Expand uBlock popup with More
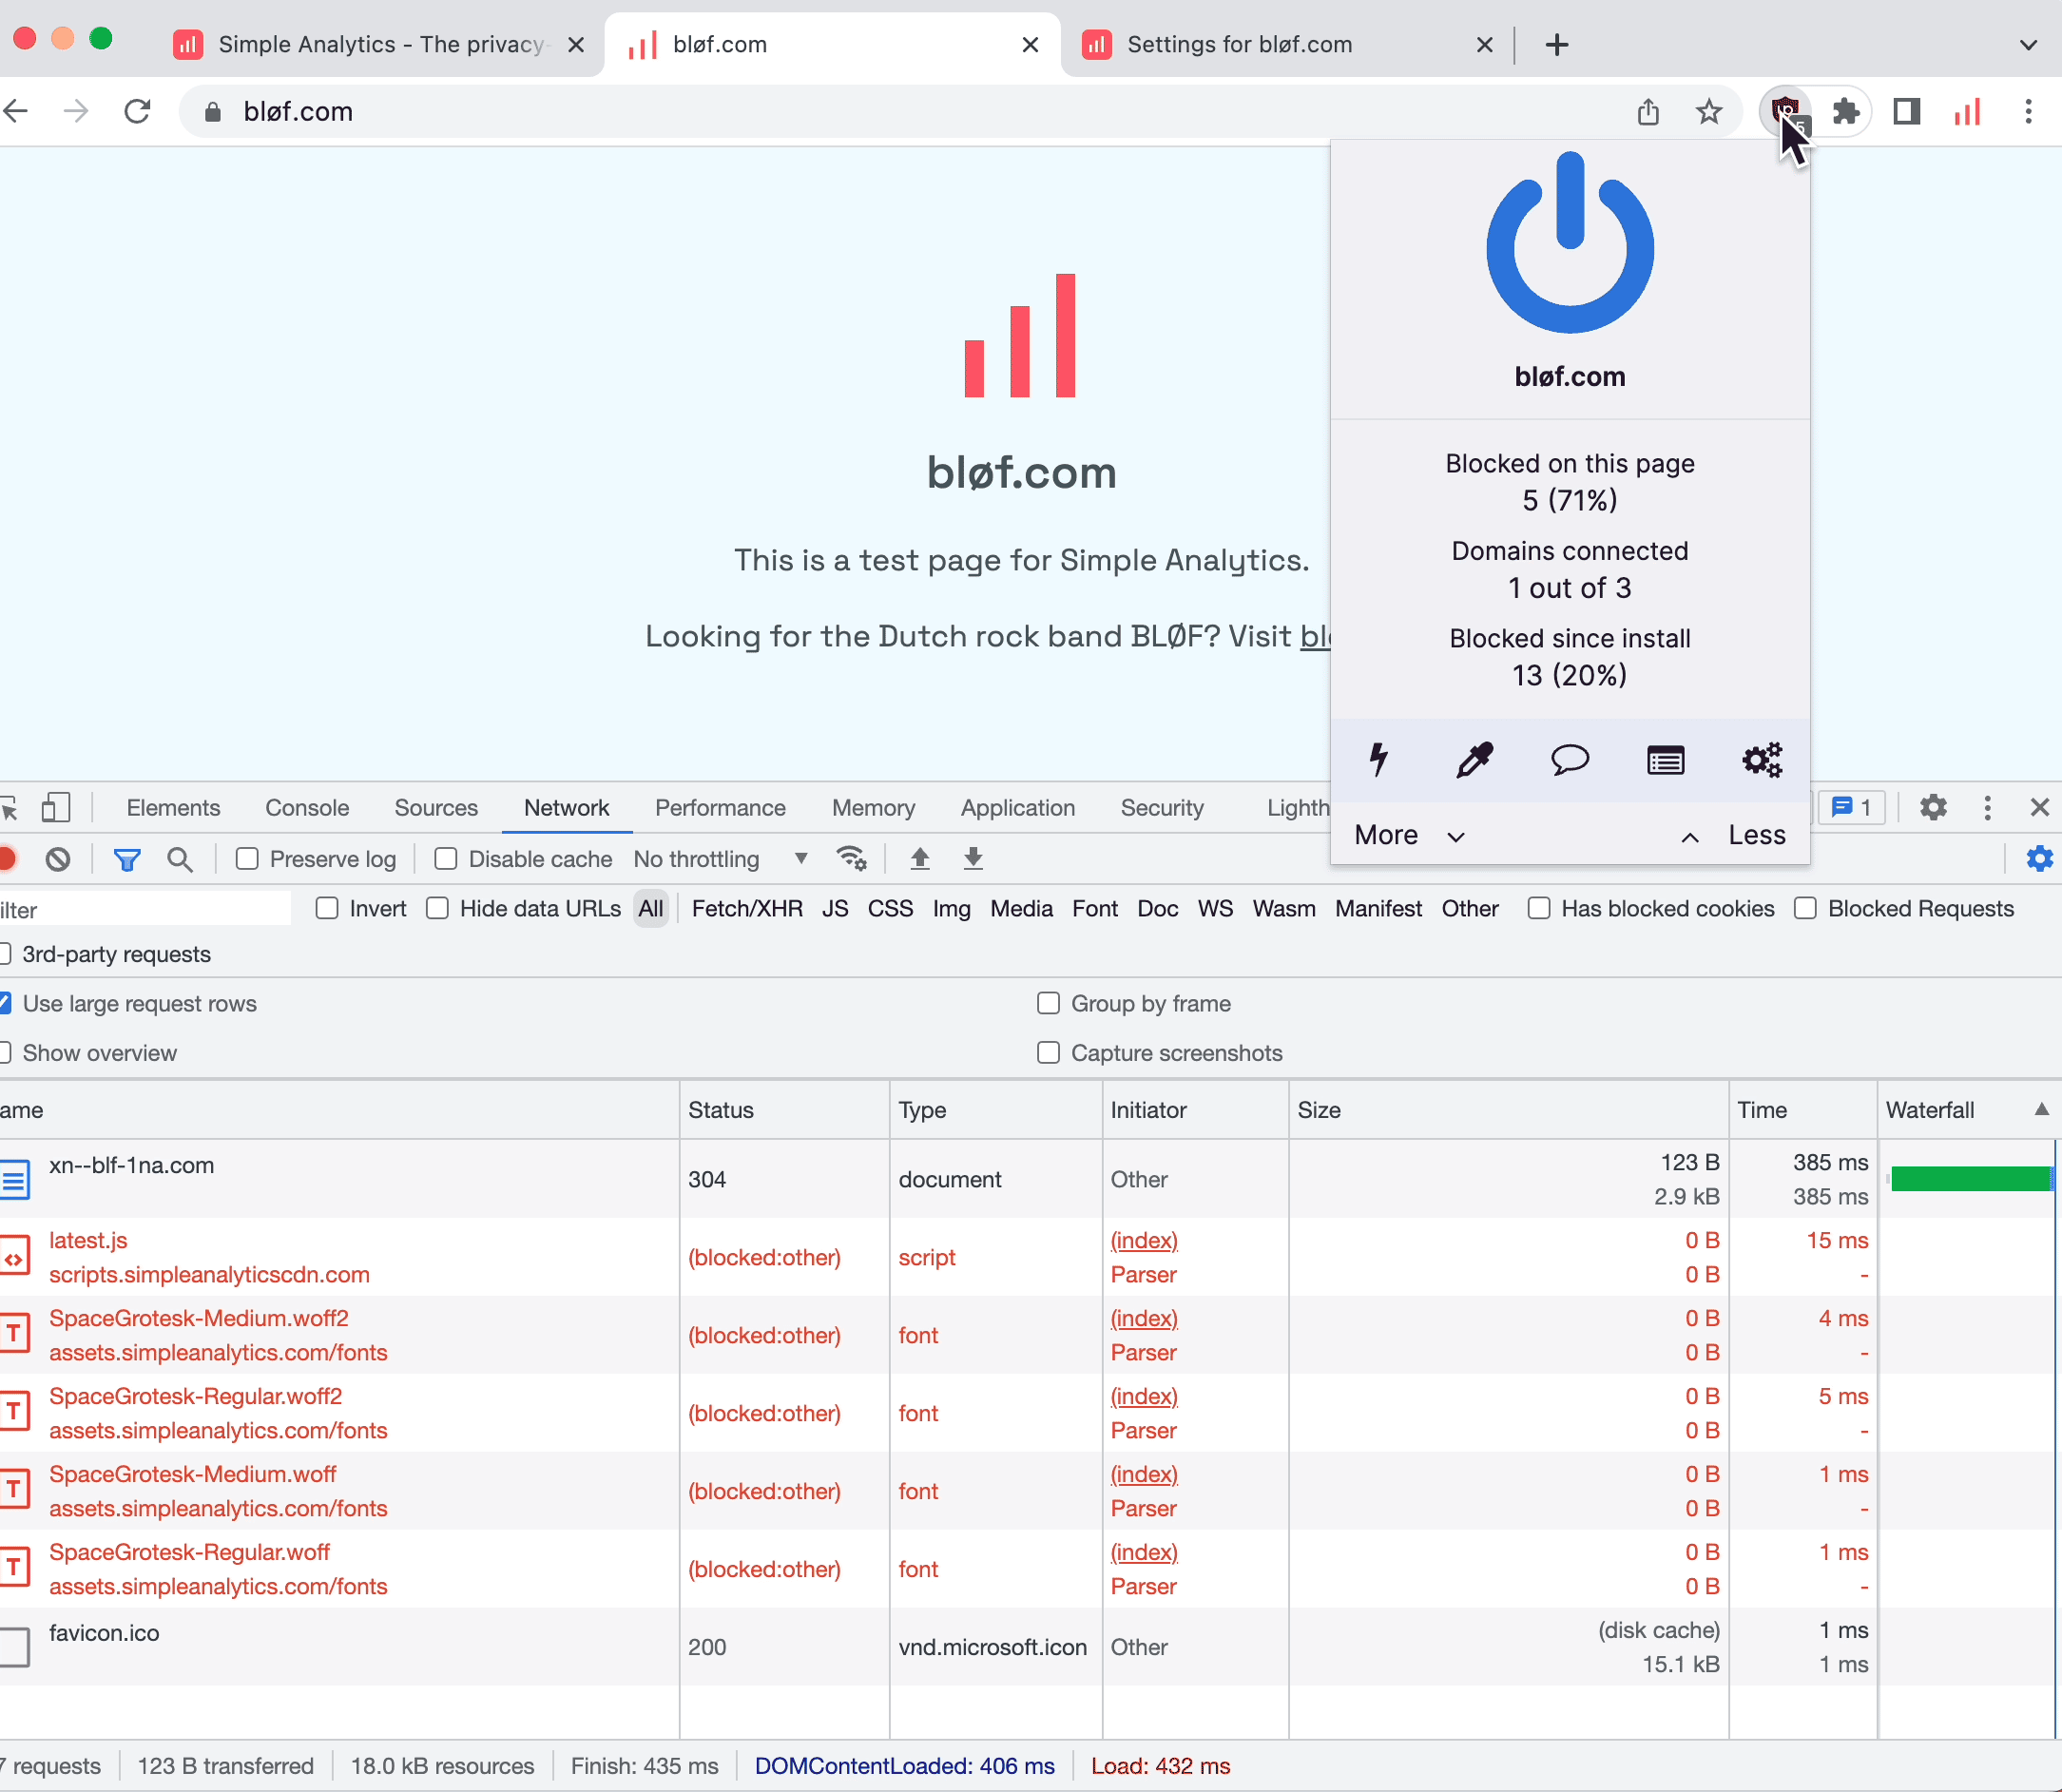 pos(1409,835)
